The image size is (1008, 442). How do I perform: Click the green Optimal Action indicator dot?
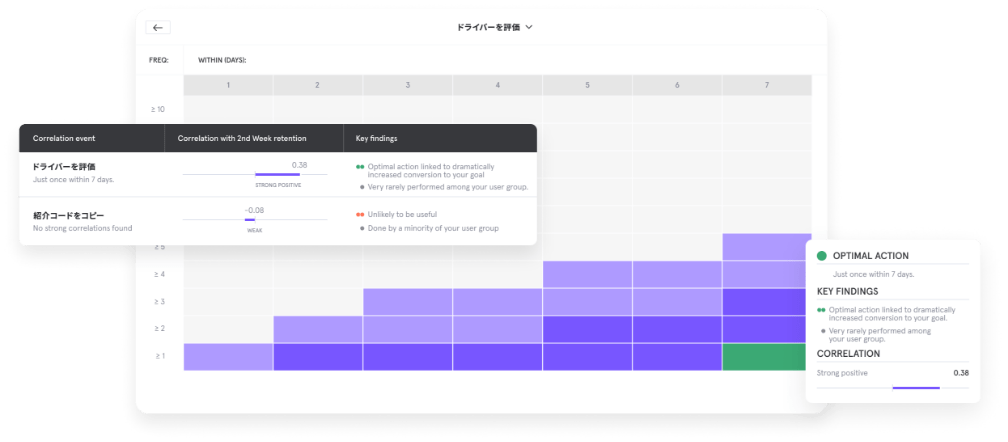(822, 256)
